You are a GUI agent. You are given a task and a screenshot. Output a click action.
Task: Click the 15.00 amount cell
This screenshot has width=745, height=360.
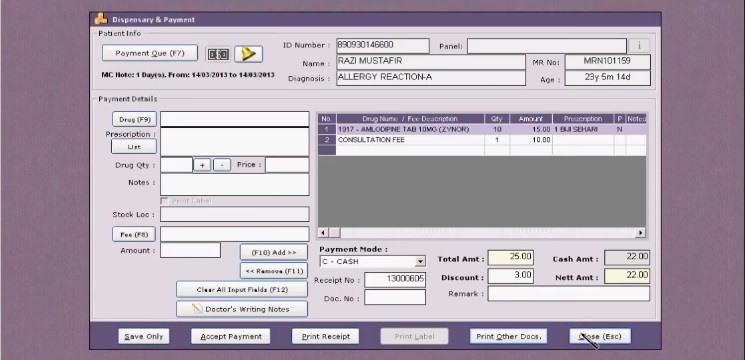(x=531, y=129)
